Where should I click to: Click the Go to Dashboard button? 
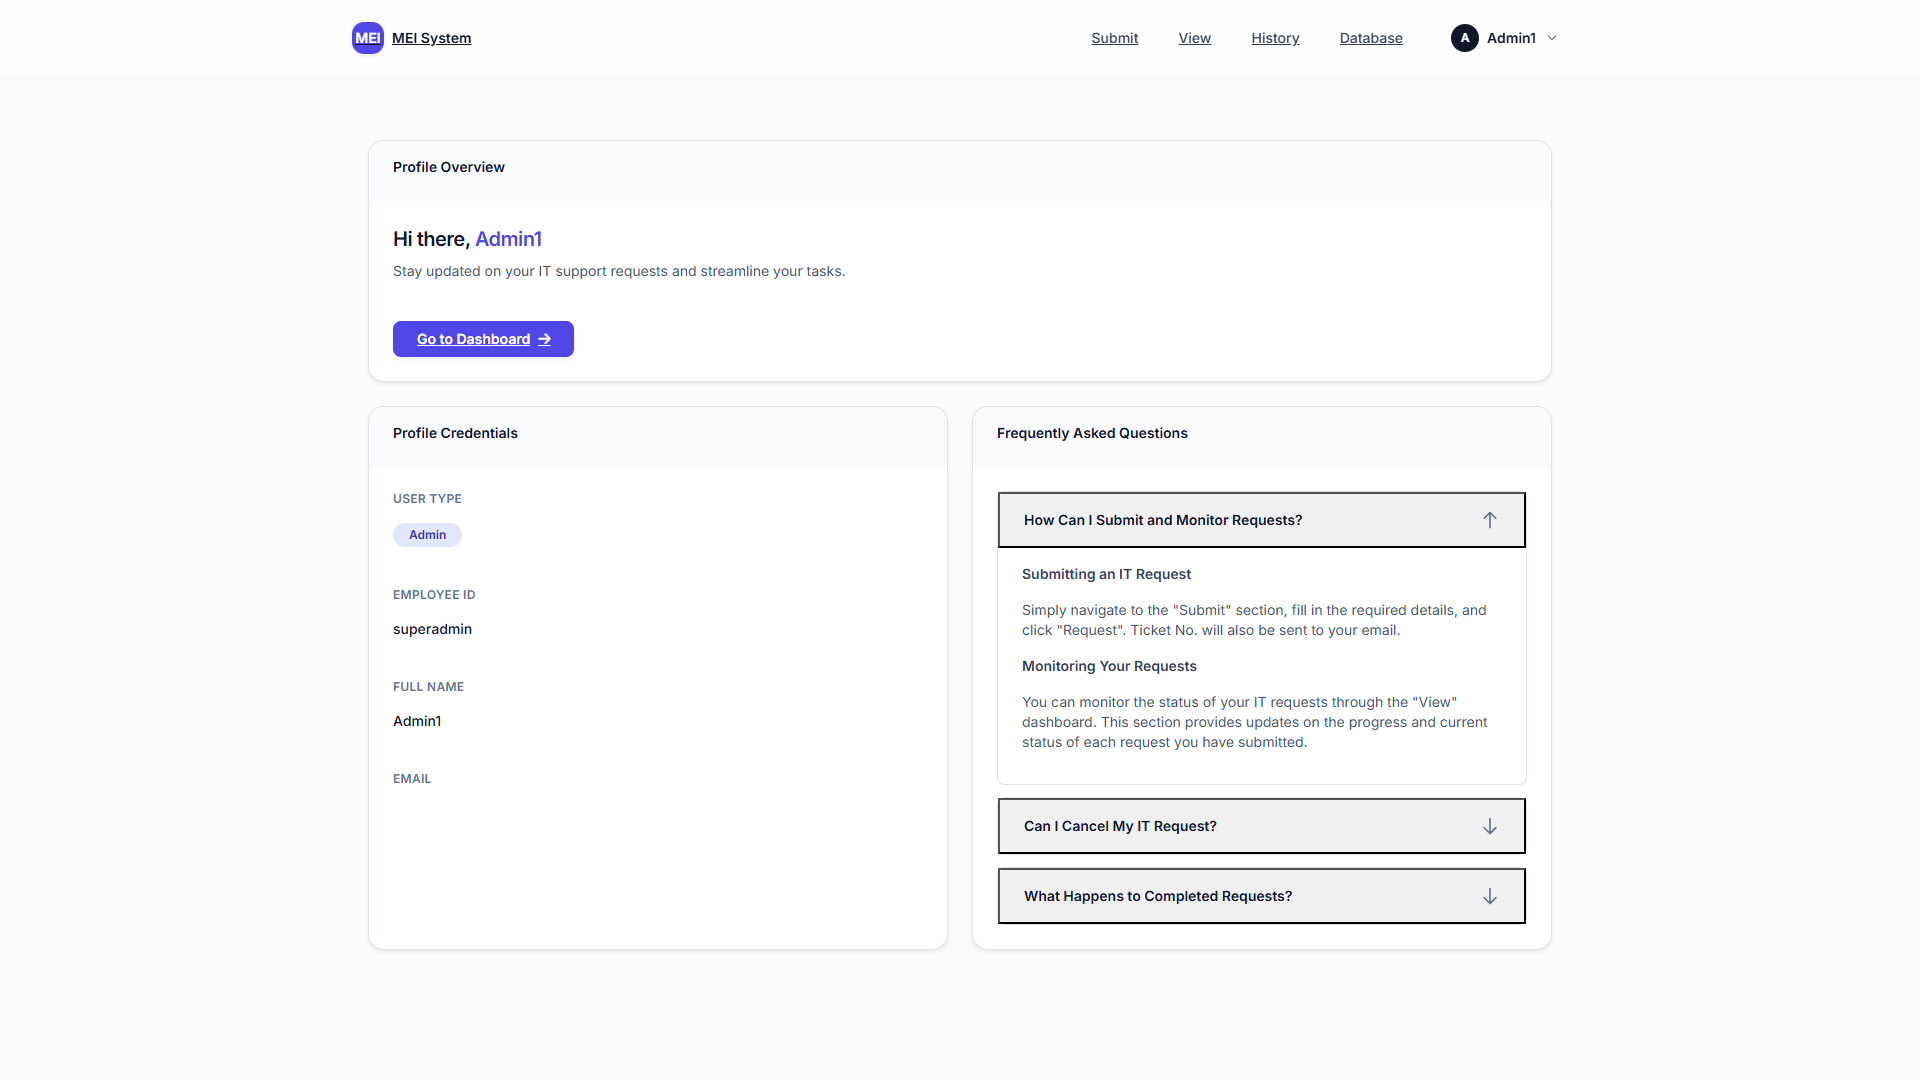(x=472, y=339)
